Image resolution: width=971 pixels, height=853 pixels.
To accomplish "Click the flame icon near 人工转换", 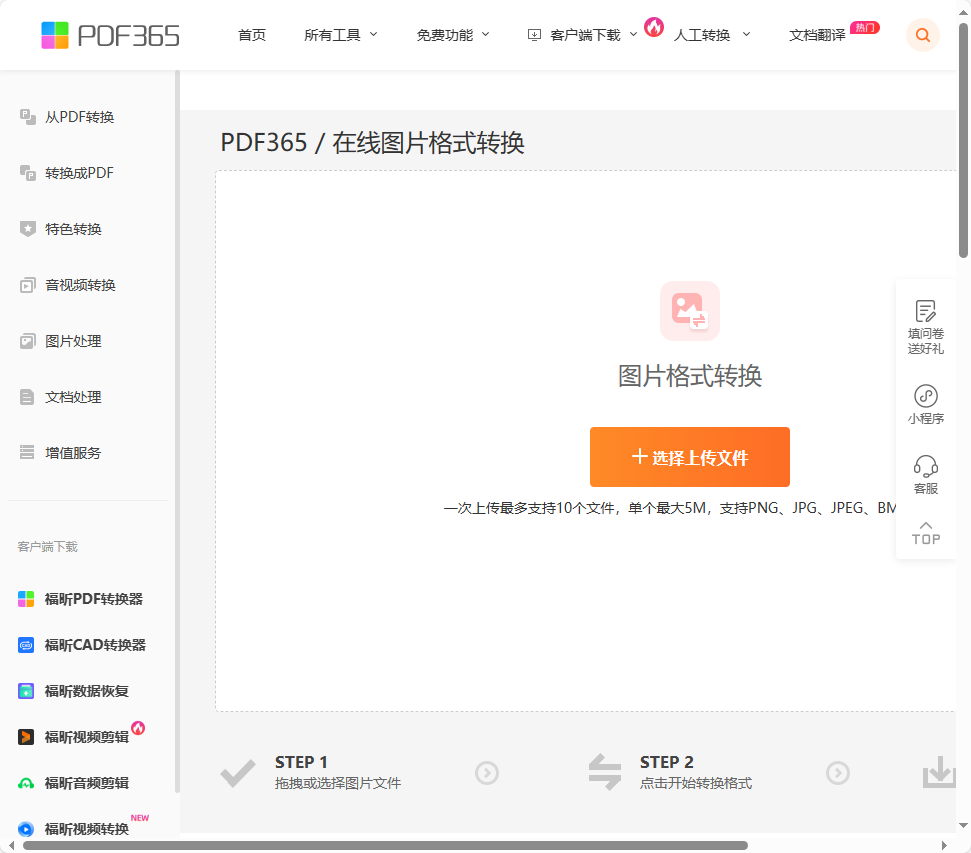I will tap(654, 27).
